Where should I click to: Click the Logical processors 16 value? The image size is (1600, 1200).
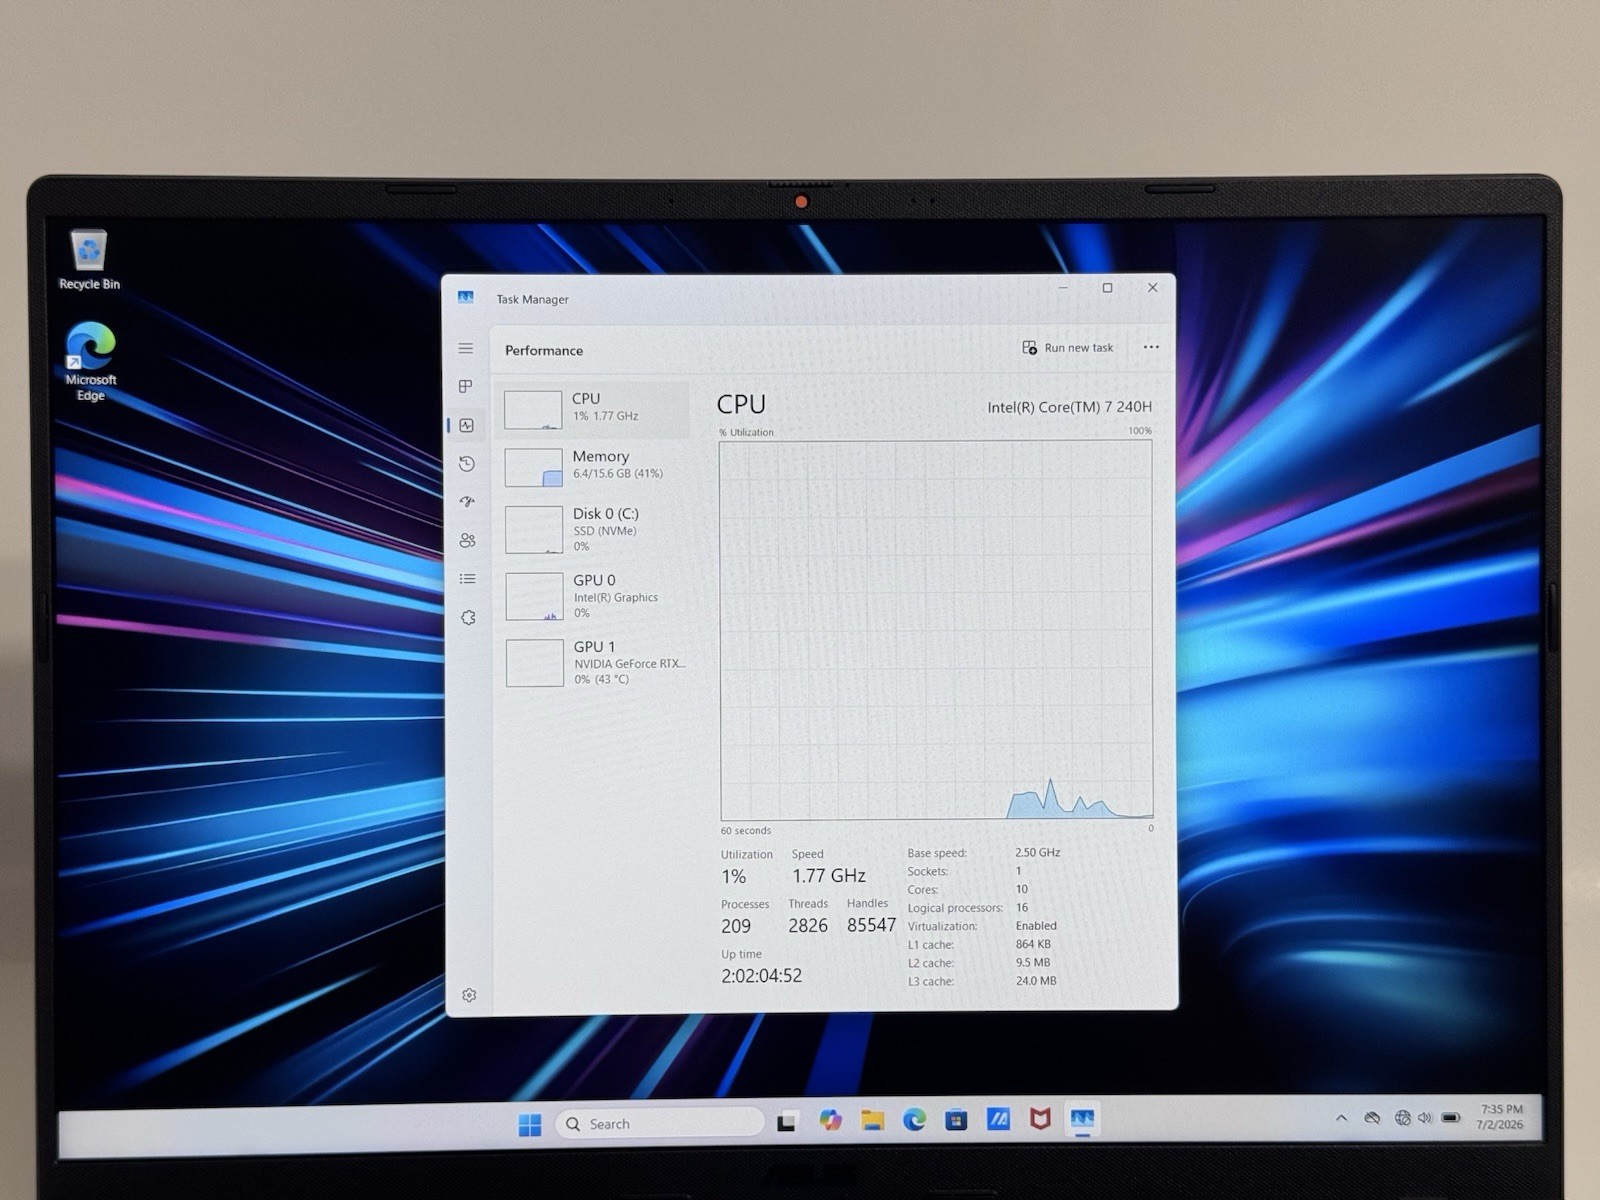click(x=1022, y=908)
